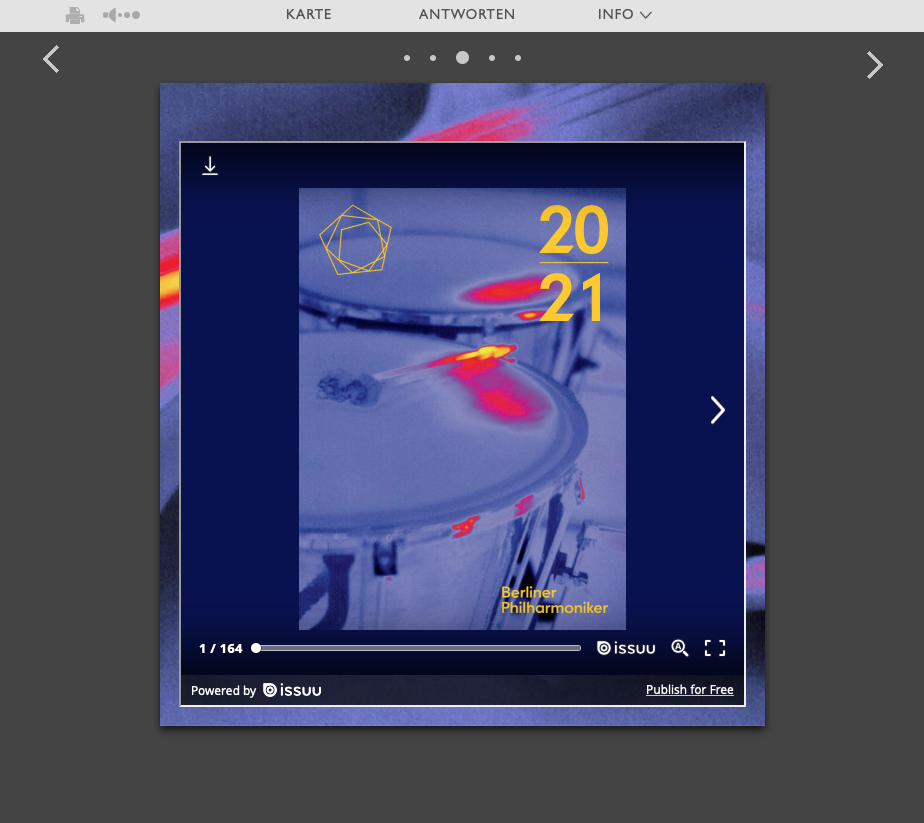
Task: Click the Publish for Free link
Action: point(689,690)
